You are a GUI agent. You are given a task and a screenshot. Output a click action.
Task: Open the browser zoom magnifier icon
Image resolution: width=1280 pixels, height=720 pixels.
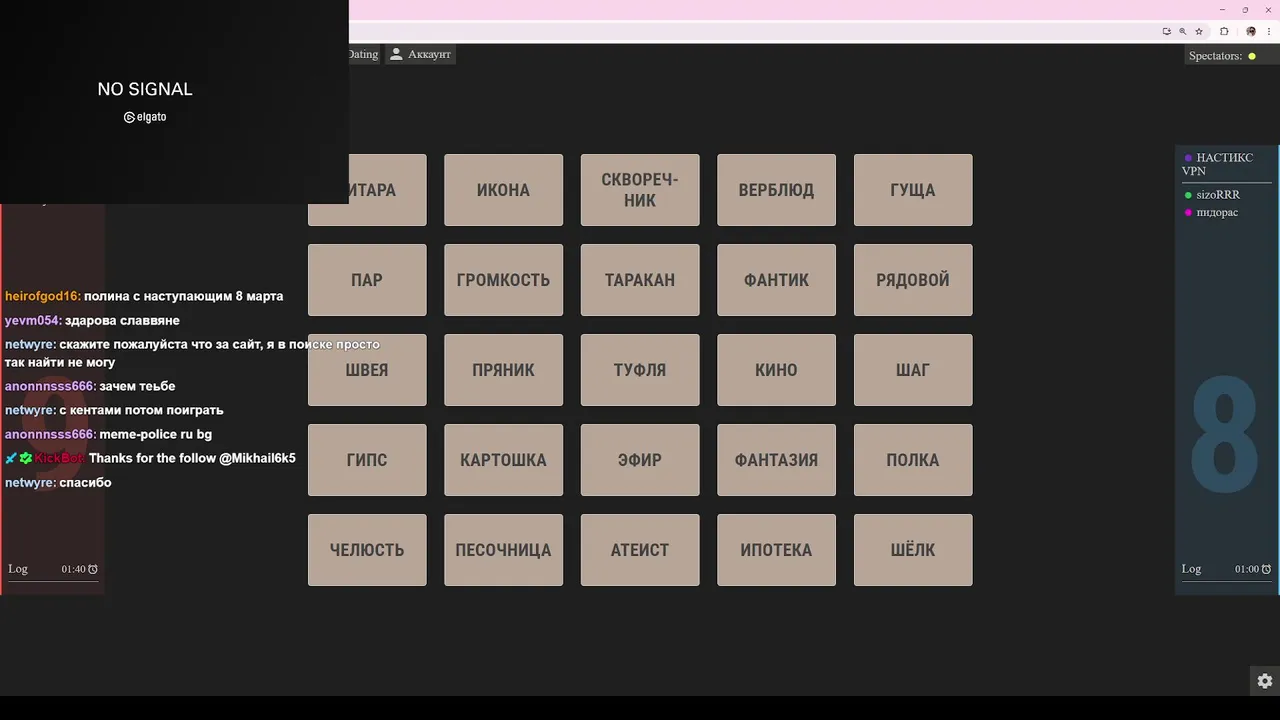(x=1183, y=31)
